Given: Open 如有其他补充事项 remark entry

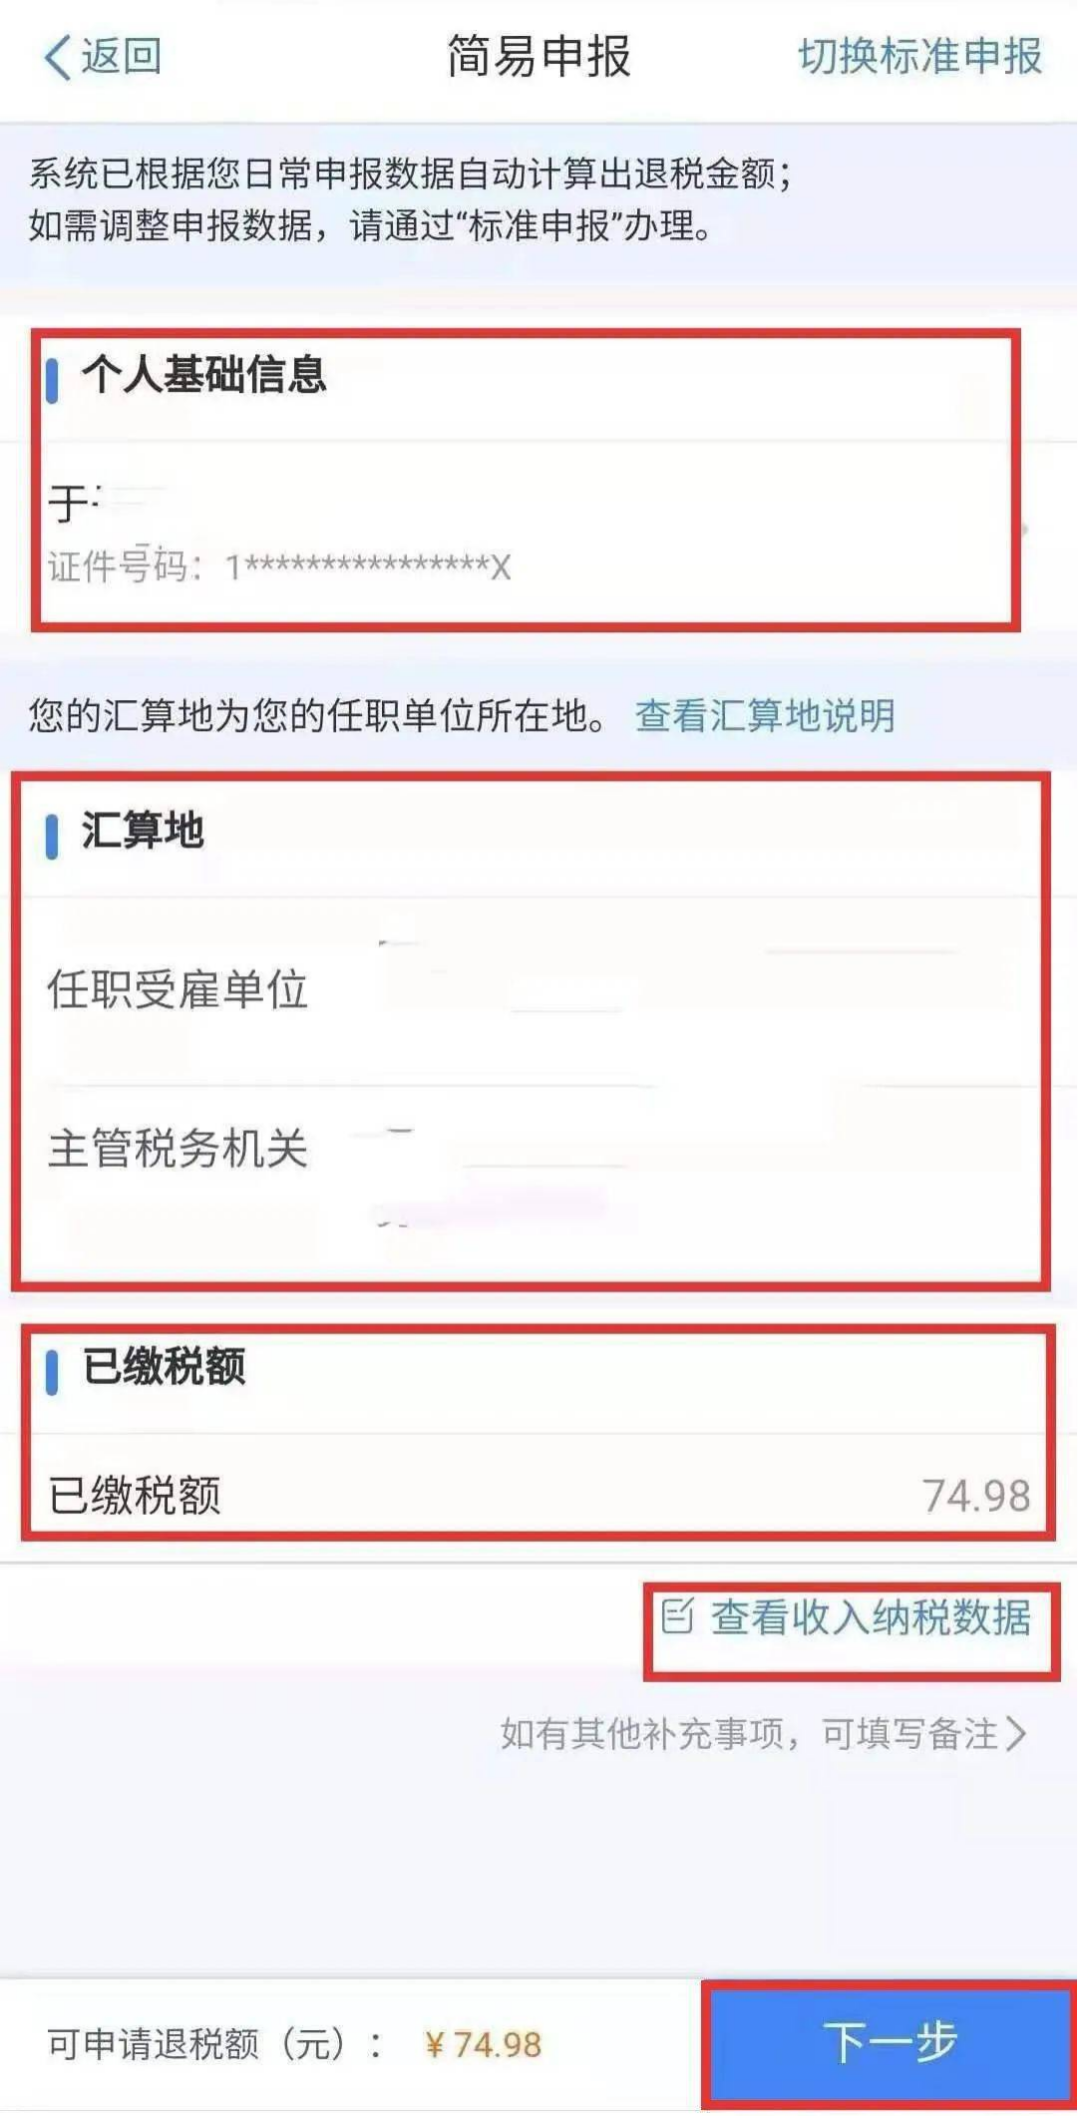Looking at the screenshot, I should [x=764, y=1733].
